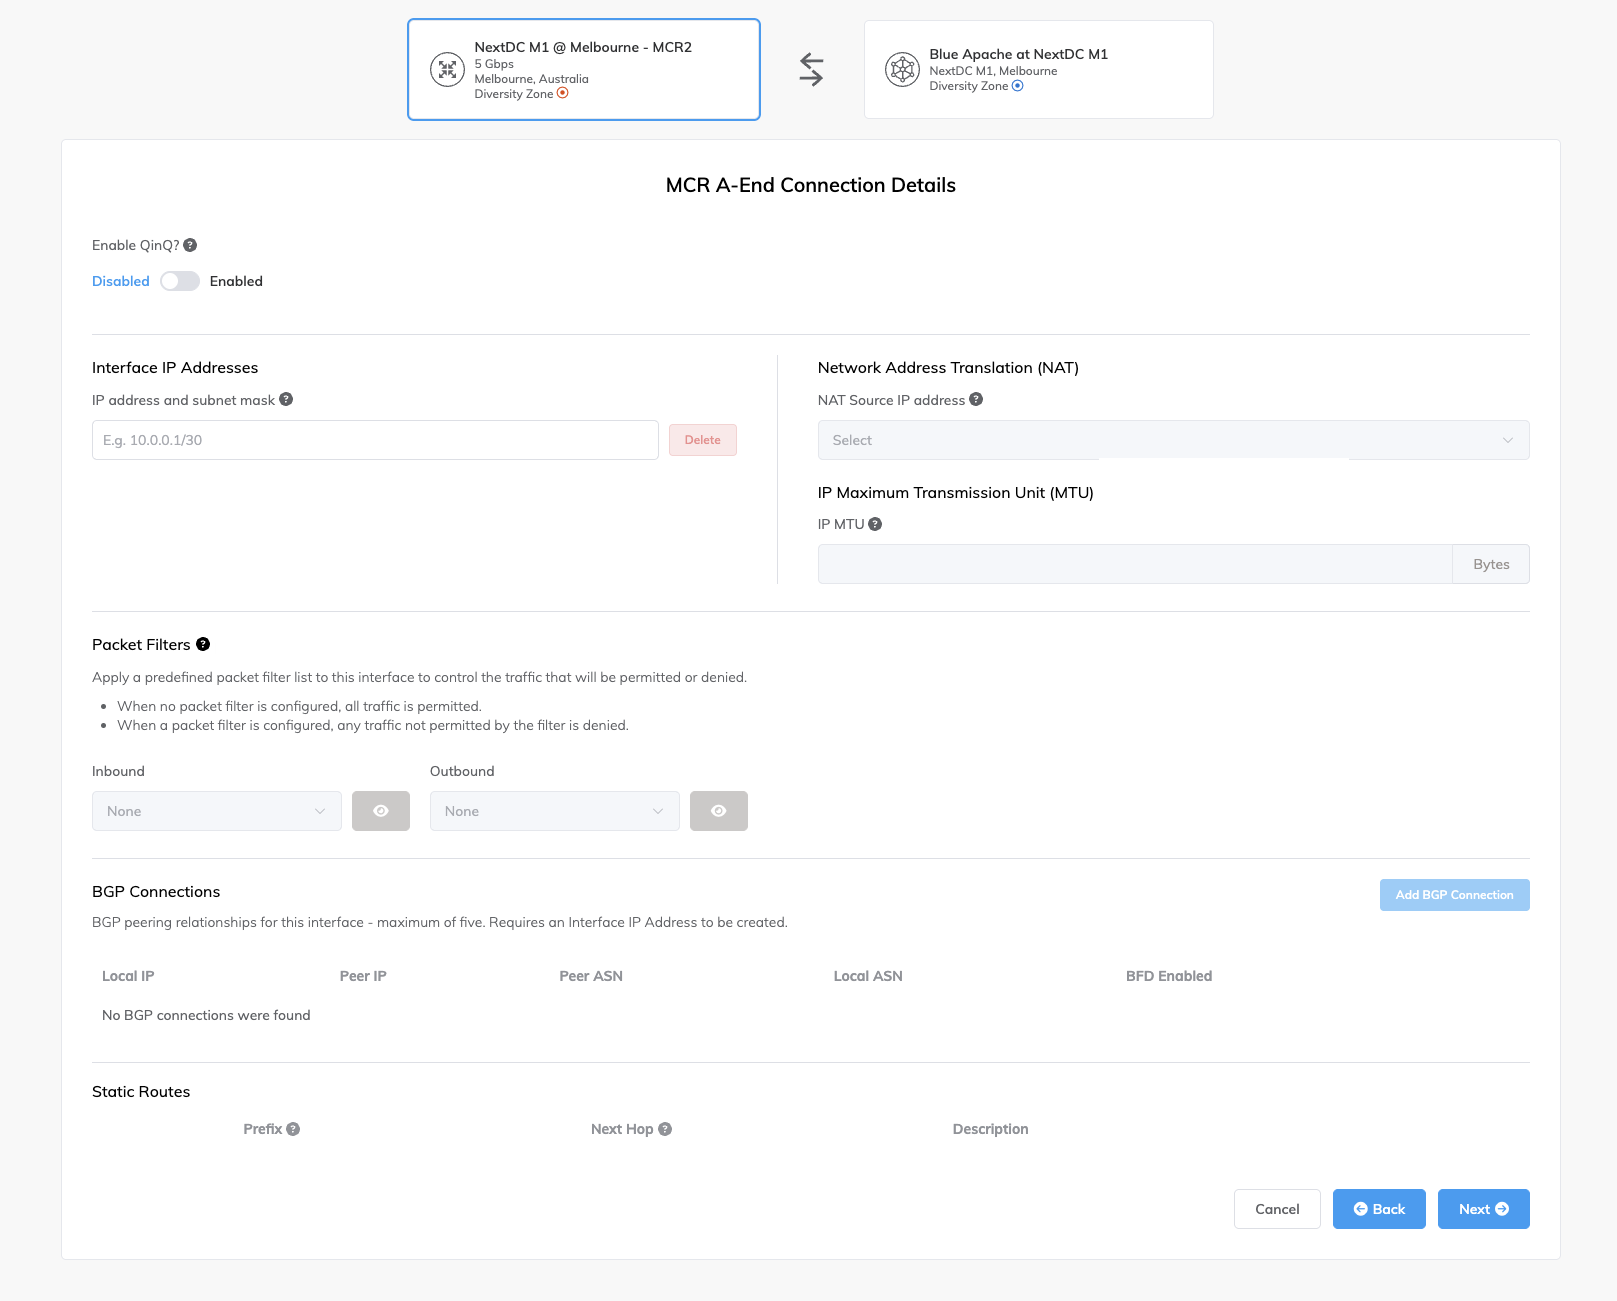Click the Packet Filters help icon

coord(204,644)
